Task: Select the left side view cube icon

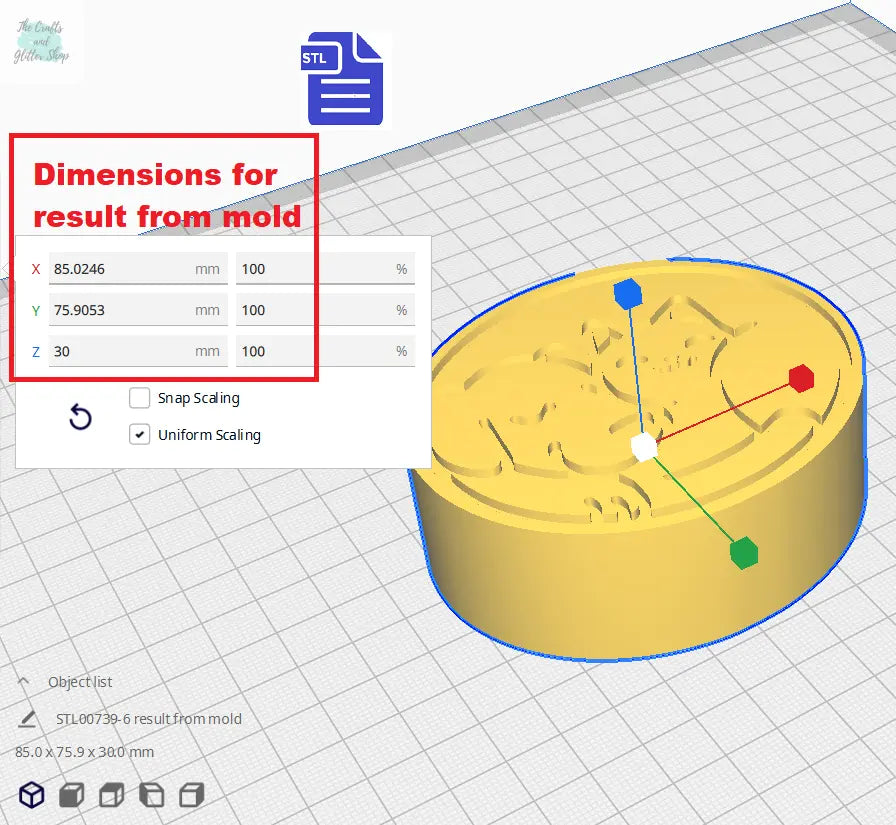Action: click(151, 795)
